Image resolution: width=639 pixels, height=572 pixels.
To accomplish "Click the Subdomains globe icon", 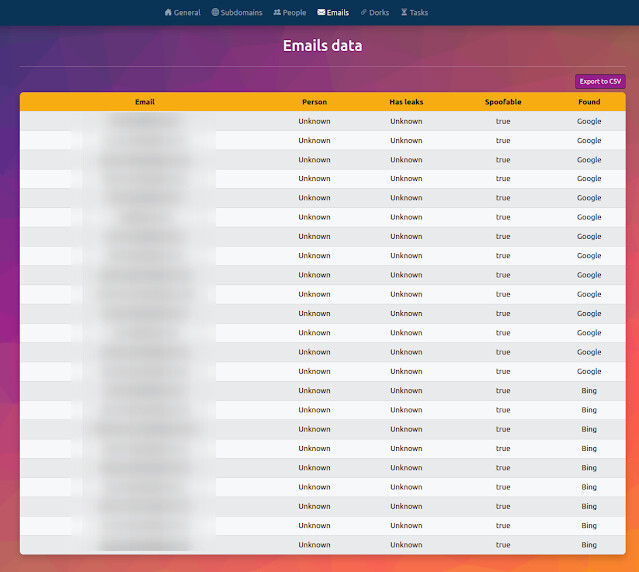I will click(215, 13).
